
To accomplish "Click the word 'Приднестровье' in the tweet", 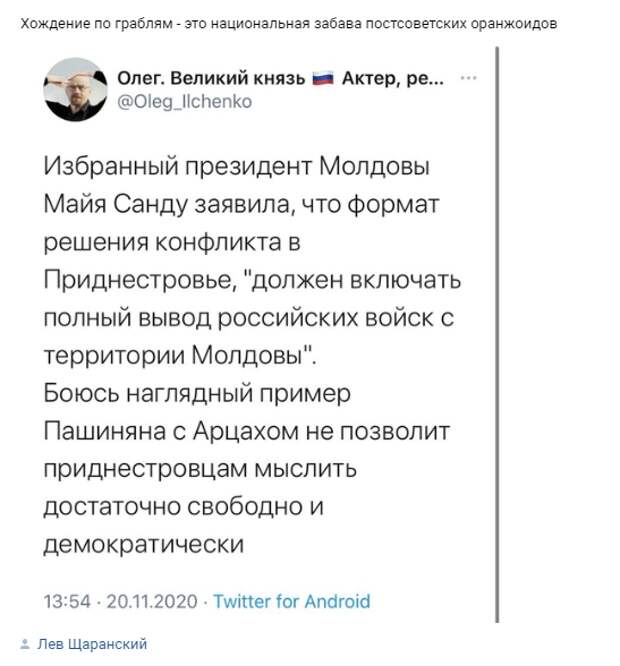I will click(x=140, y=280).
